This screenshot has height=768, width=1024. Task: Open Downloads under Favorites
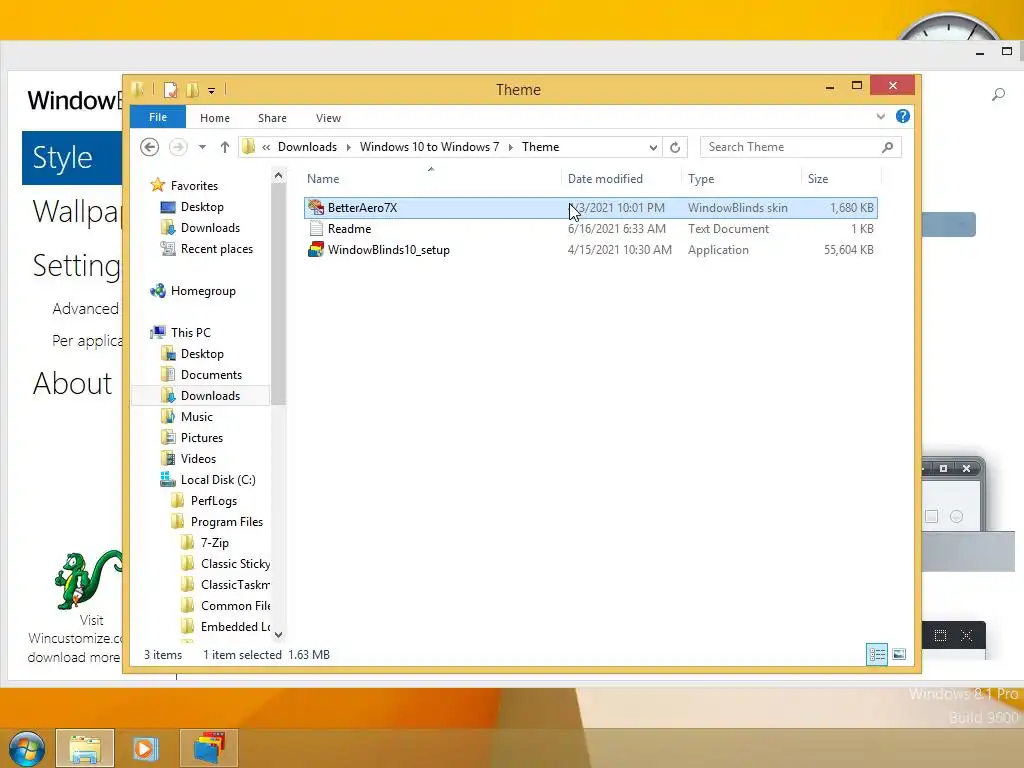(210, 227)
